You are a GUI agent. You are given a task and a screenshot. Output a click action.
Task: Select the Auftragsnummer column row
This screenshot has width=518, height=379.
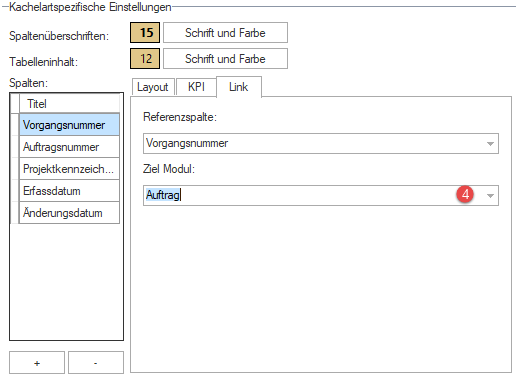[x=69, y=147]
